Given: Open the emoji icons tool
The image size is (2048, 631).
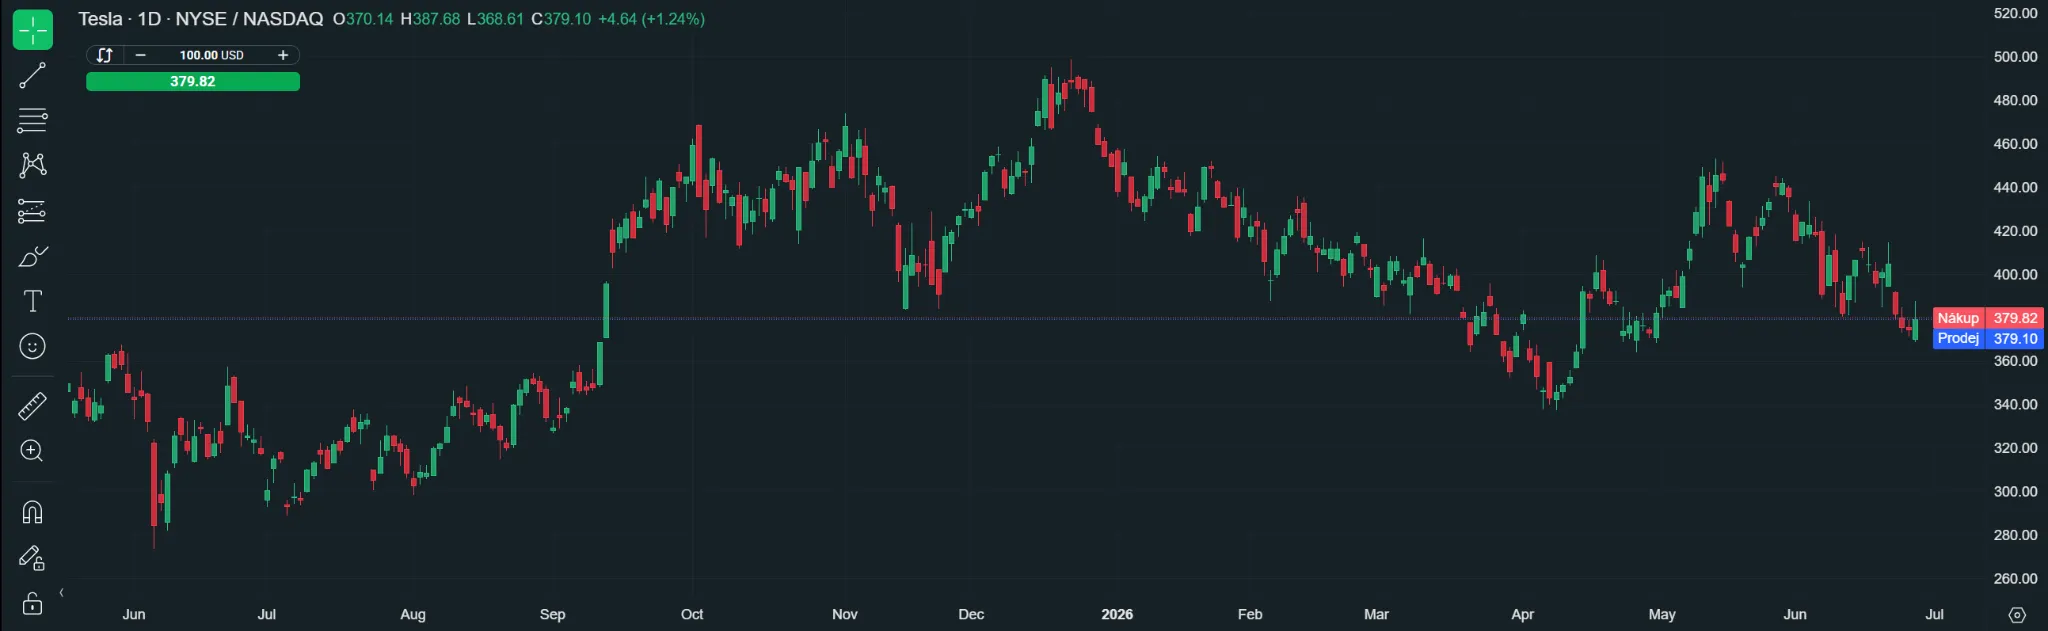Looking at the screenshot, I should [x=33, y=346].
